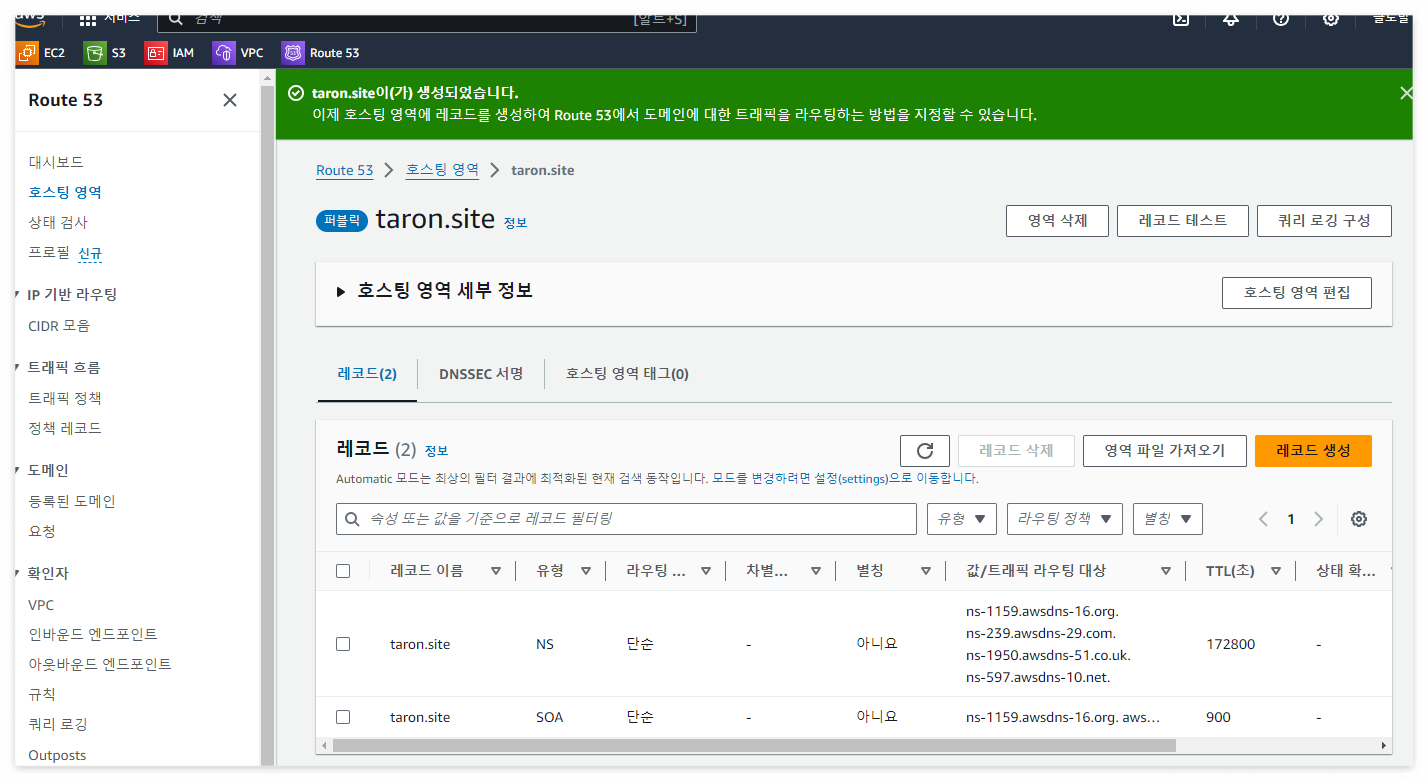Click the 영역 파일 가져오기 button
Viewport: 1428px width, 781px height.
(1165, 451)
